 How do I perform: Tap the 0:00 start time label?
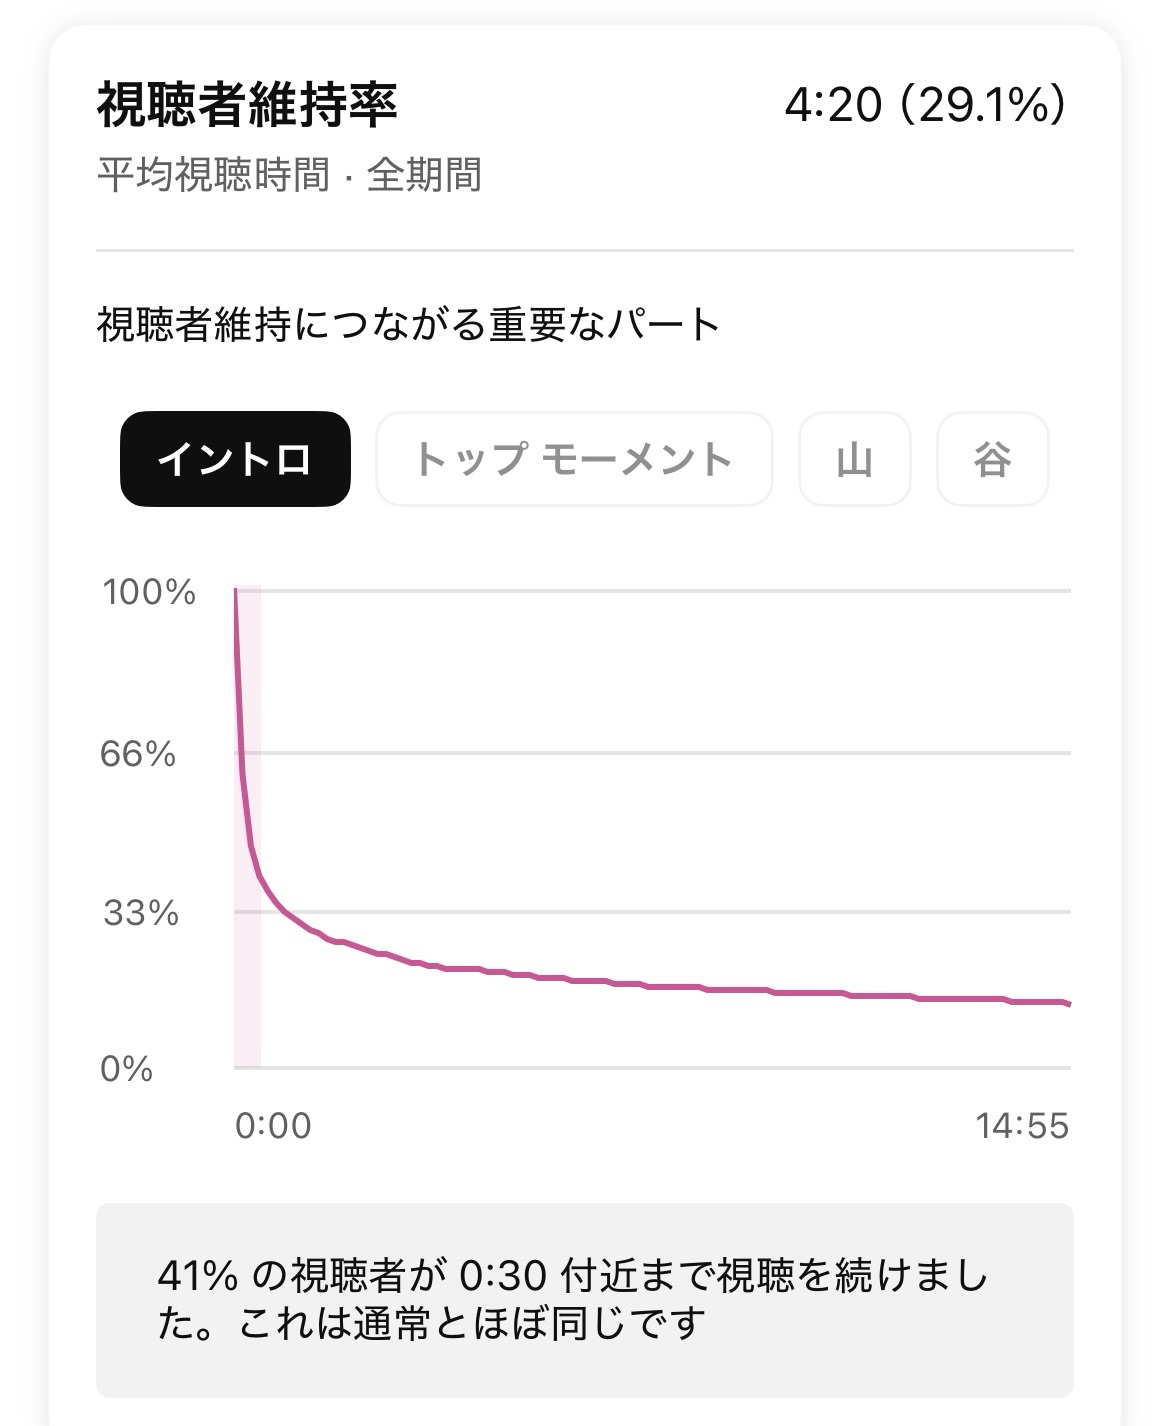pyautogui.click(x=273, y=1126)
